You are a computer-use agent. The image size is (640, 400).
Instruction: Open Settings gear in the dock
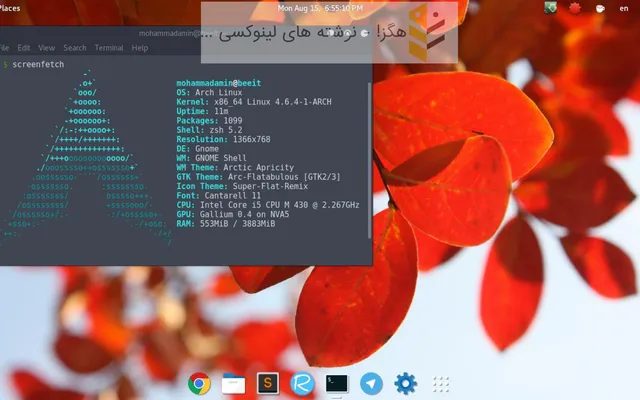405,384
